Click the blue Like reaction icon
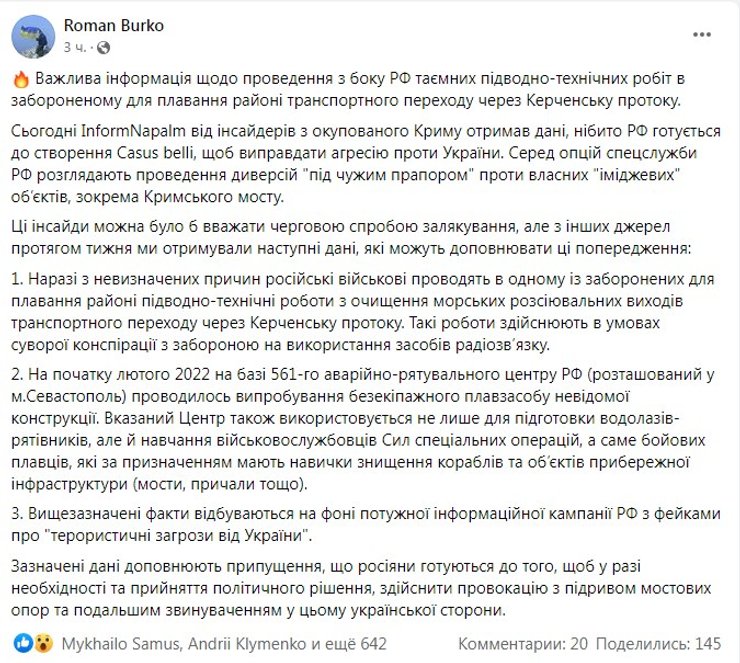Image resolution: width=740 pixels, height=663 pixels. click(x=23, y=640)
